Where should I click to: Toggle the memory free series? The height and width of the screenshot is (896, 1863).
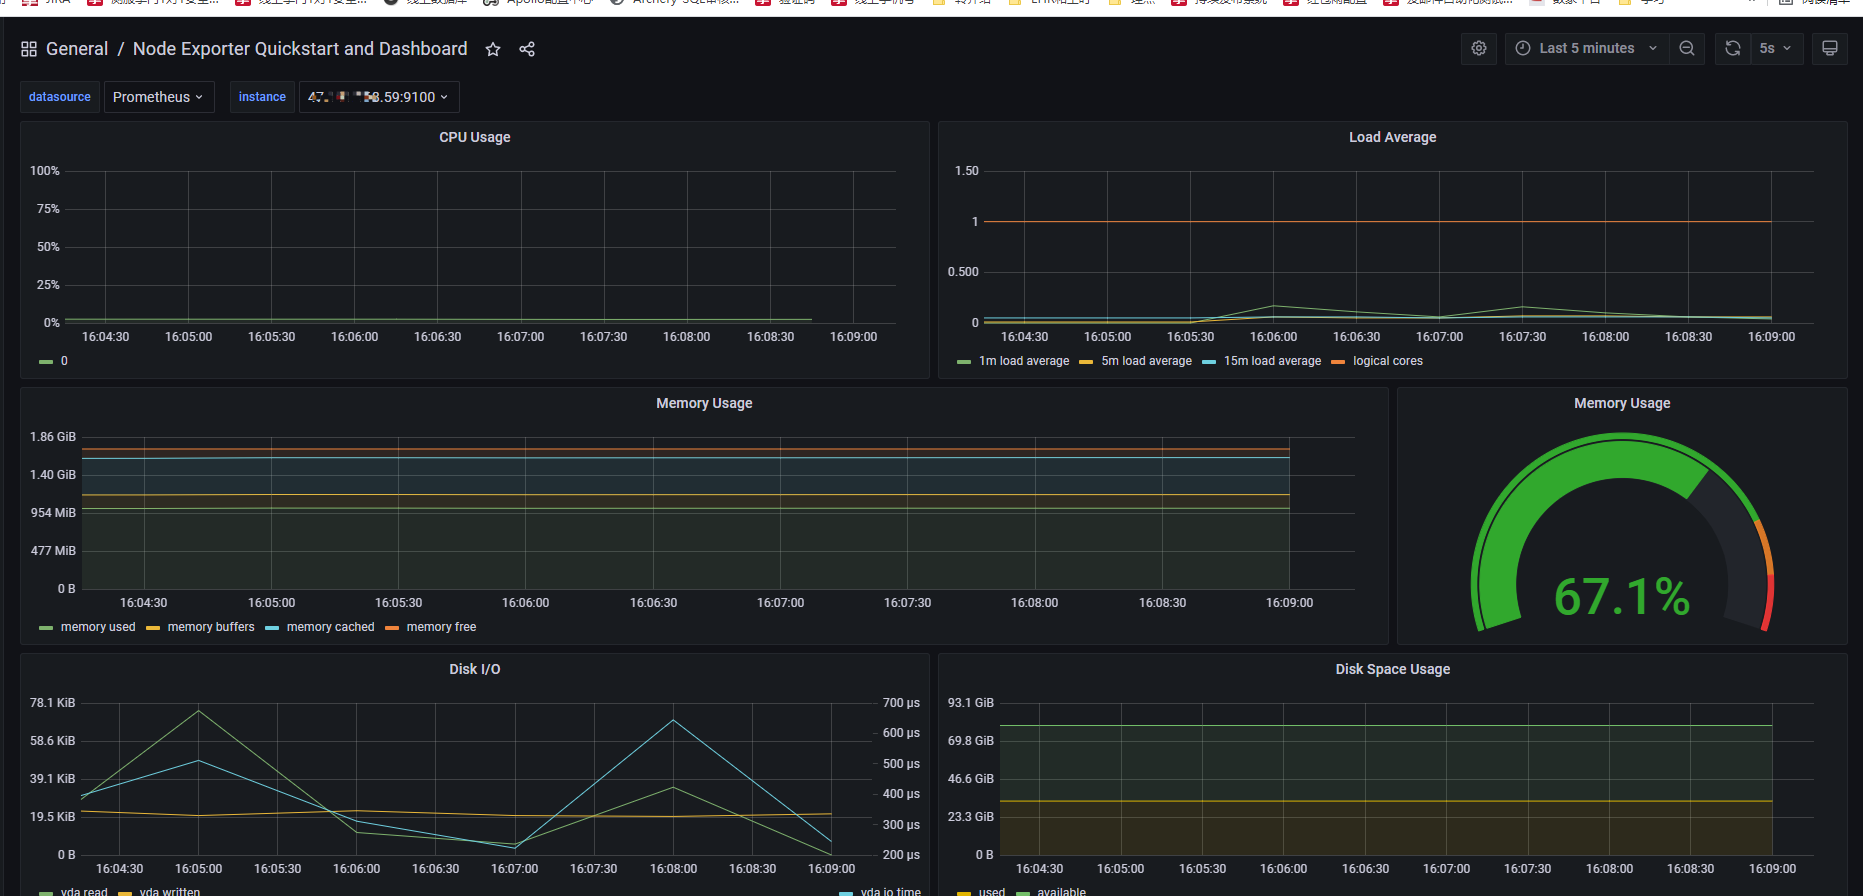[x=441, y=627]
